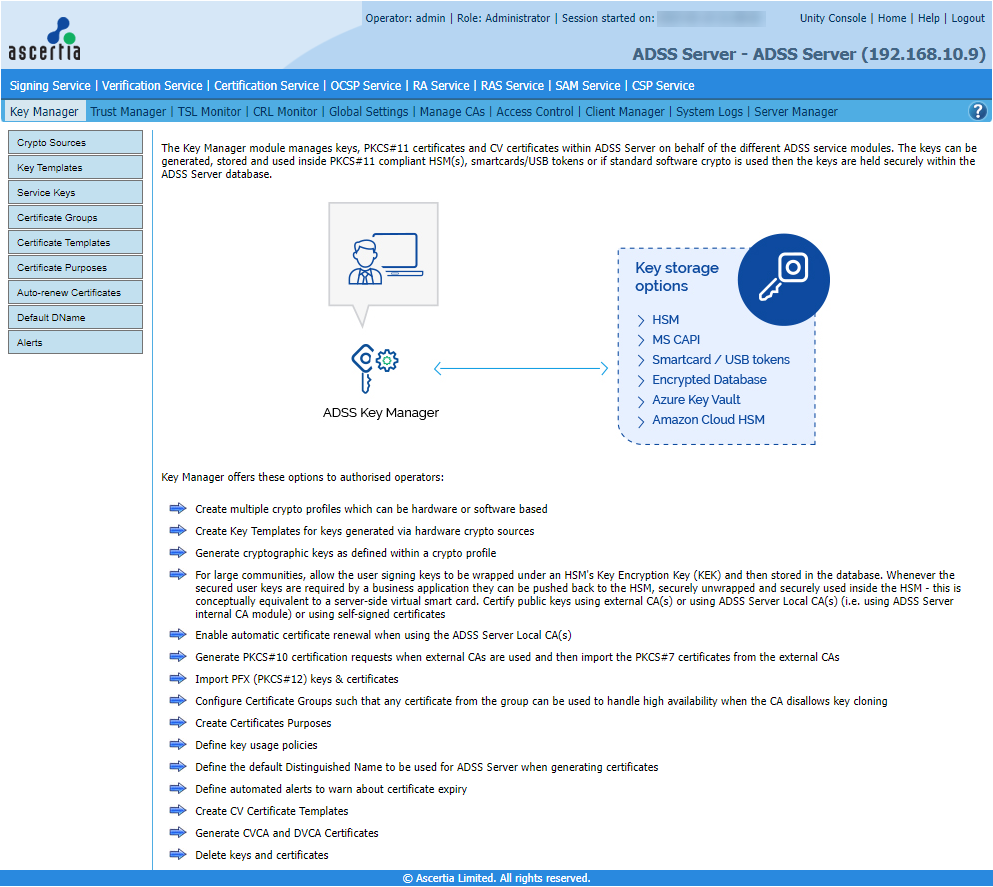Click arrow bullet beside Create multiple crypto profiles
This screenshot has height=887, width=993.
coord(178,508)
